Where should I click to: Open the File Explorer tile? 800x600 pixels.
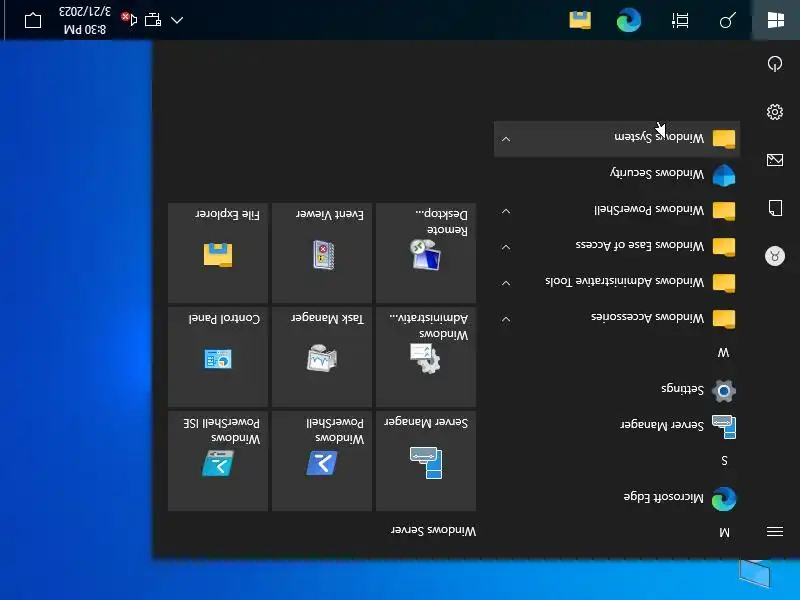[218, 253]
